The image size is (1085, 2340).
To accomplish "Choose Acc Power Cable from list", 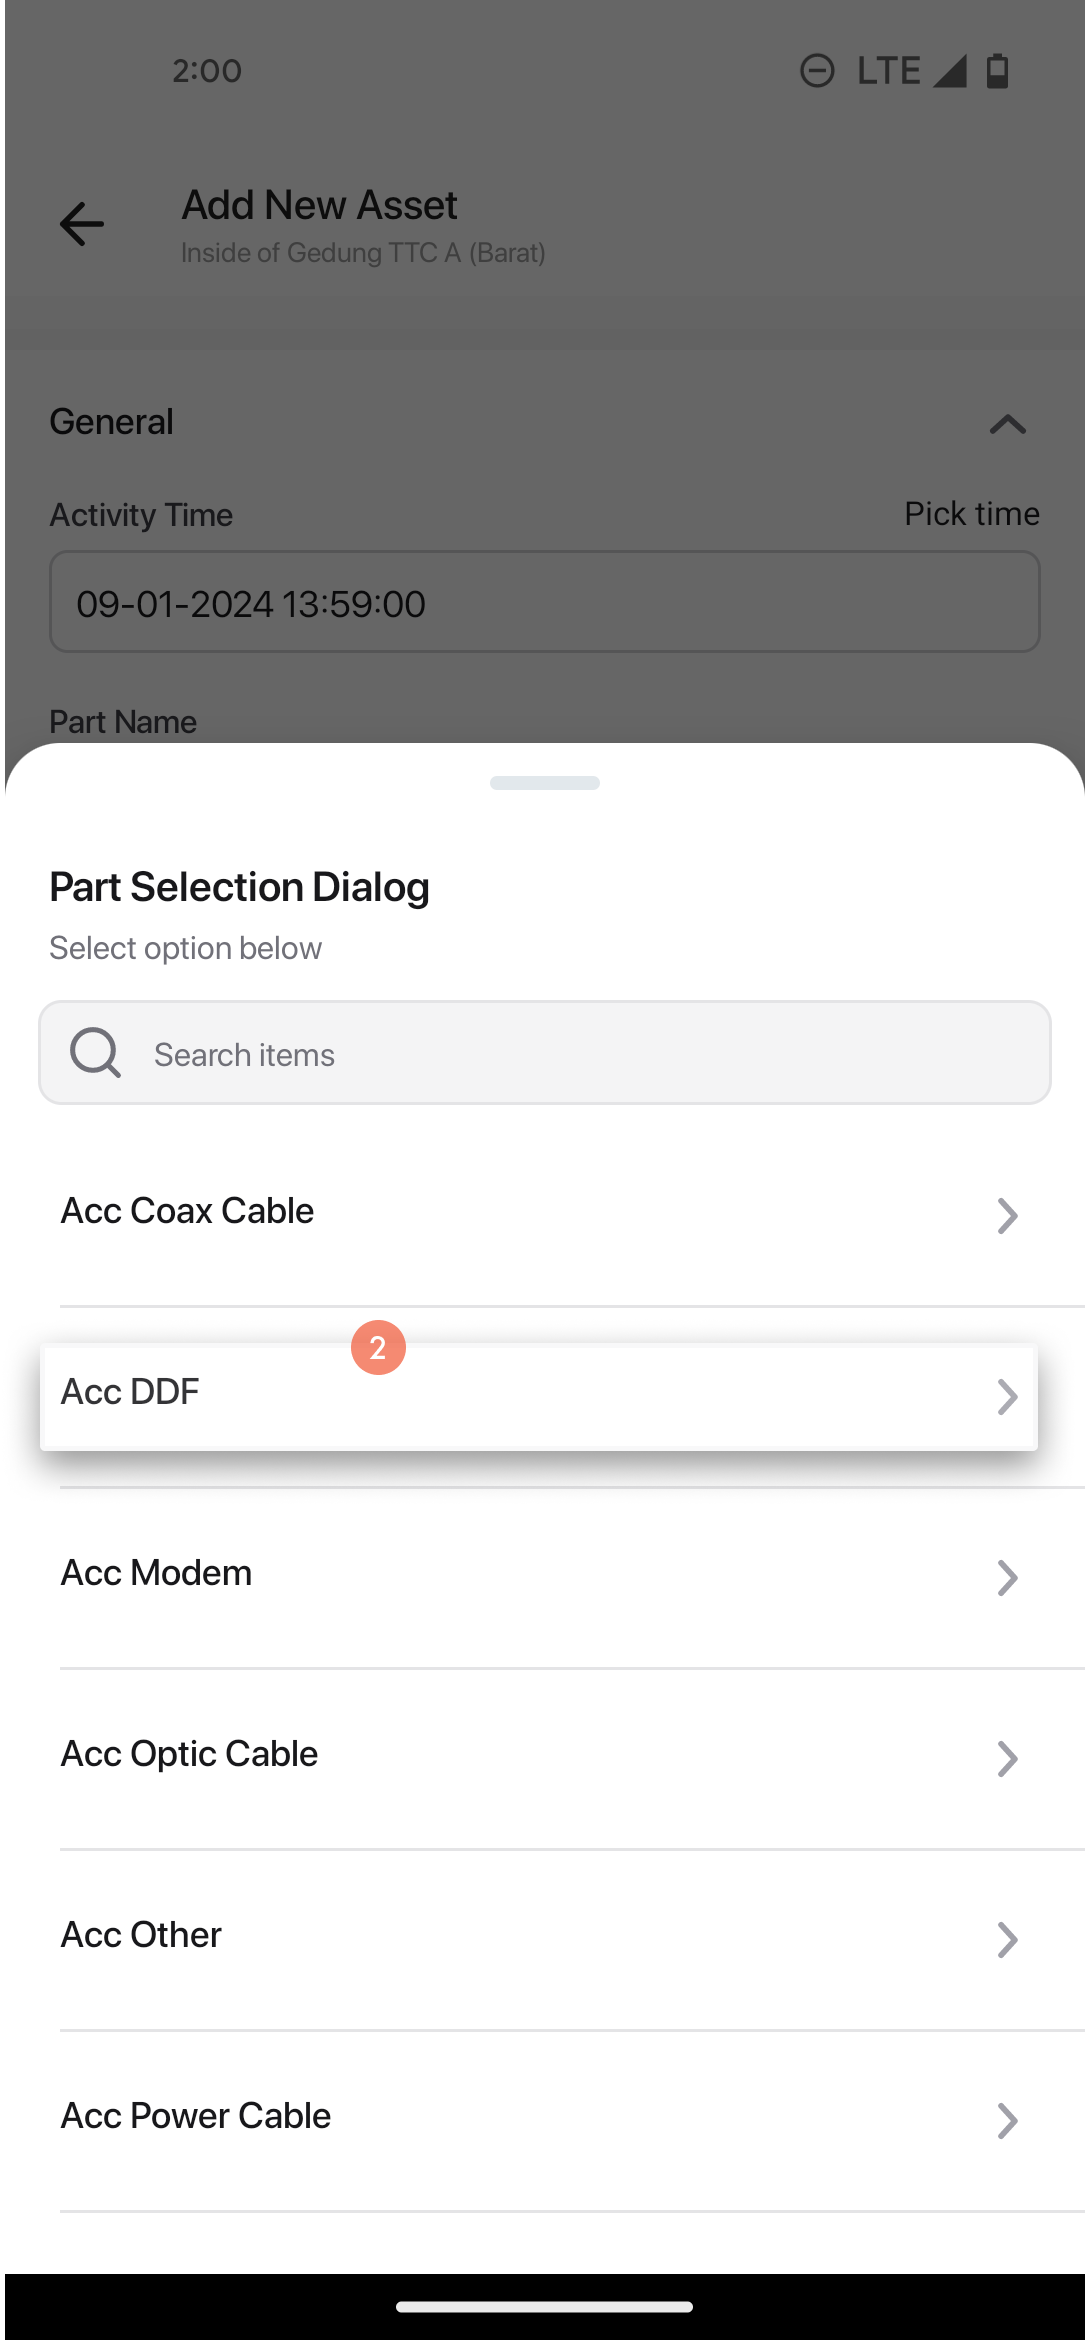I will [545, 2120].
